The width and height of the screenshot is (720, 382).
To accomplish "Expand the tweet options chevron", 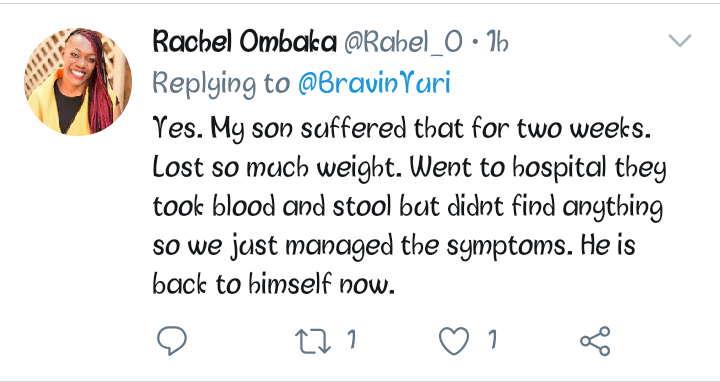I will point(680,40).
